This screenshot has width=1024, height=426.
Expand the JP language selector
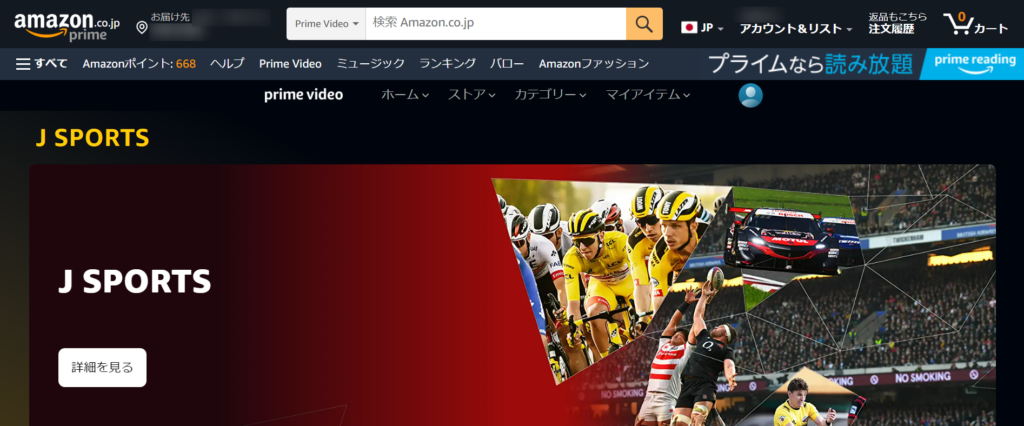tap(702, 28)
